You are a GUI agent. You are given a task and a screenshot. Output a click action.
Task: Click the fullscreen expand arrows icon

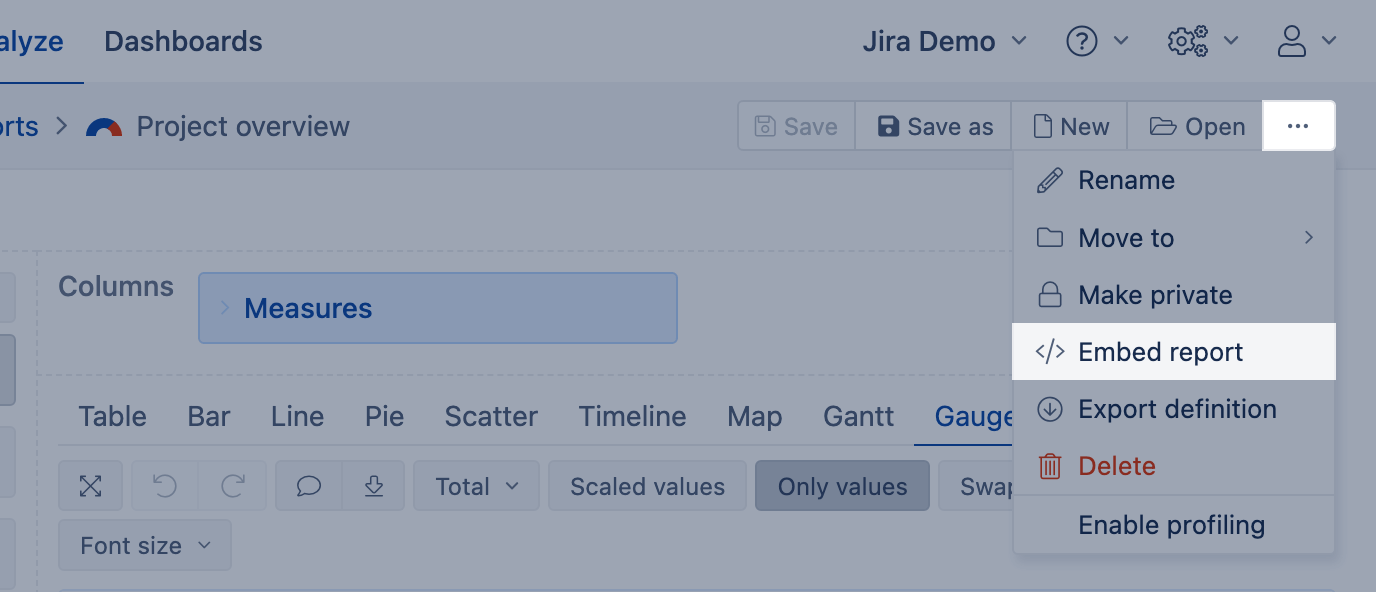pyautogui.click(x=91, y=486)
